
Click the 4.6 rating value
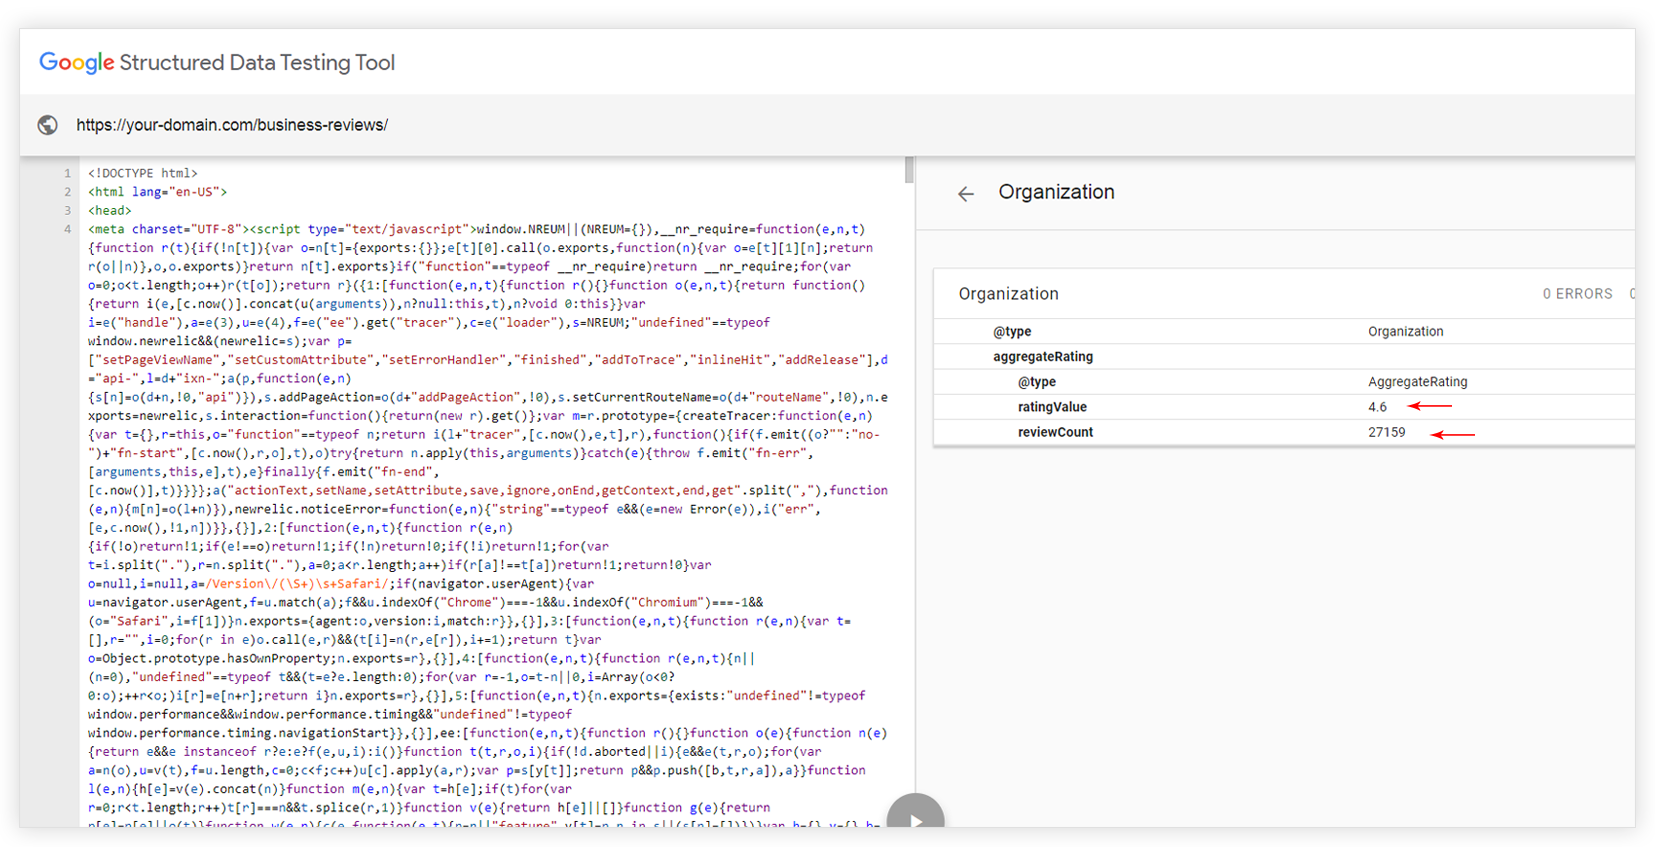coord(1377,407)
